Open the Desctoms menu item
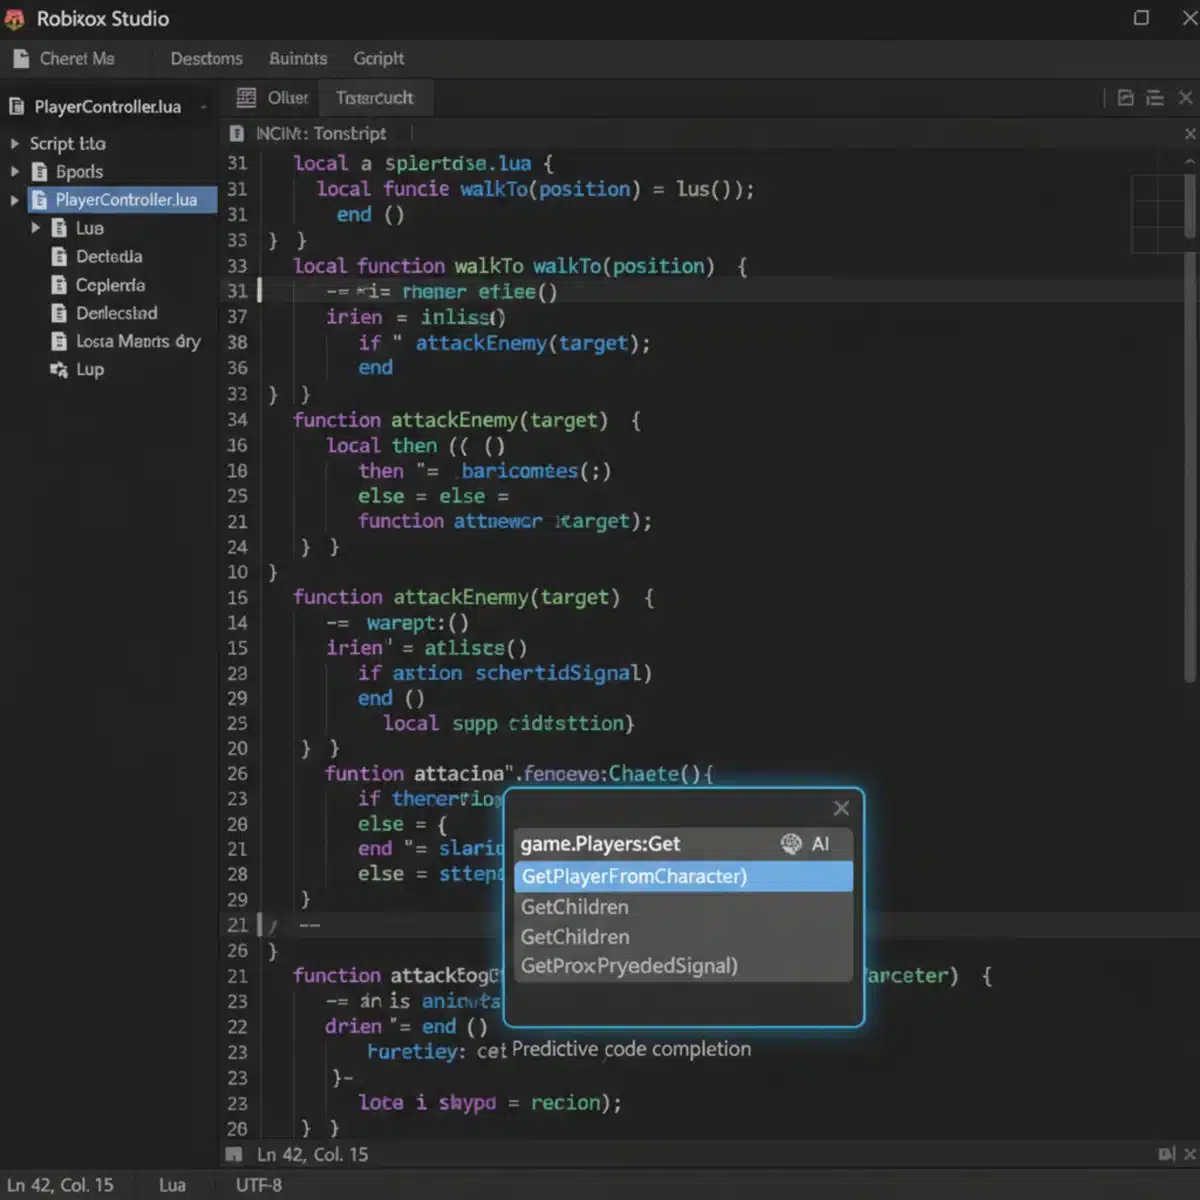This screenshot has height=1200, width=1200. 205,58
